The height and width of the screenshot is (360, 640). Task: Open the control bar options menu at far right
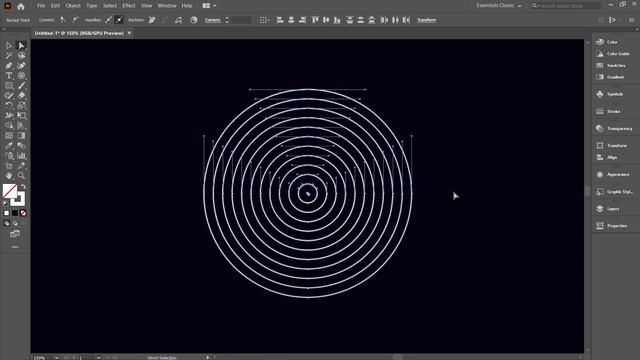click(632, 20)
